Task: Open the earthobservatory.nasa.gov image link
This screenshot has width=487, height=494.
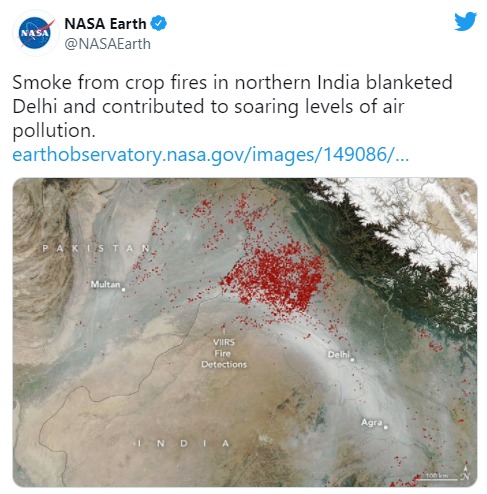Action: (x=210, y=155)
